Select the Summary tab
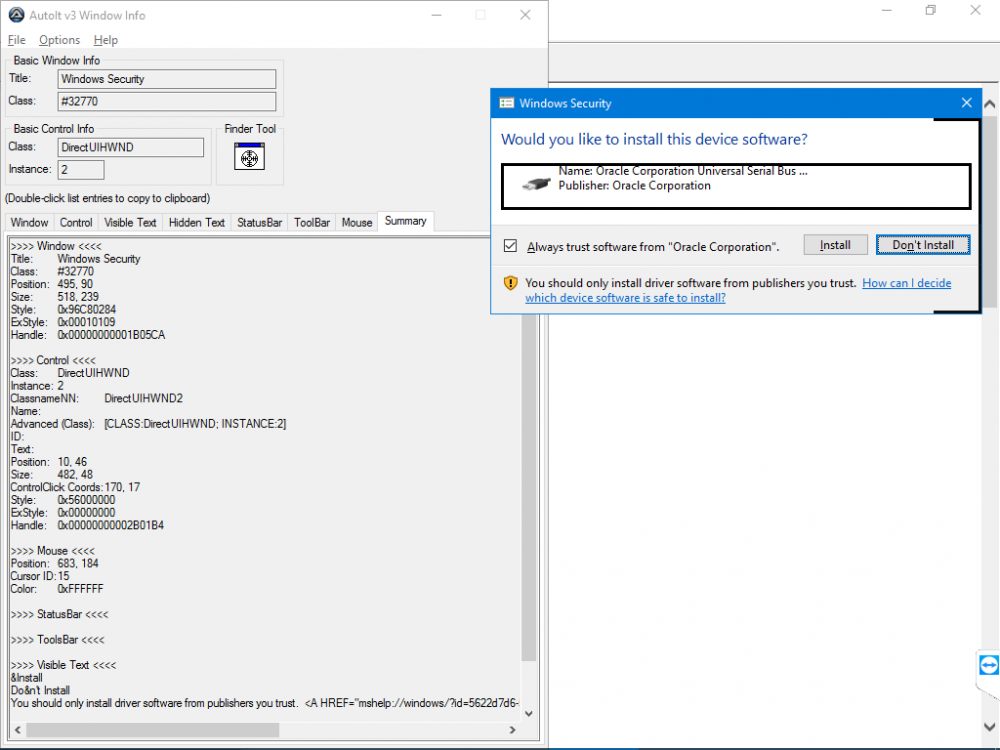The image size is (1000, 750). coord(406,221)
